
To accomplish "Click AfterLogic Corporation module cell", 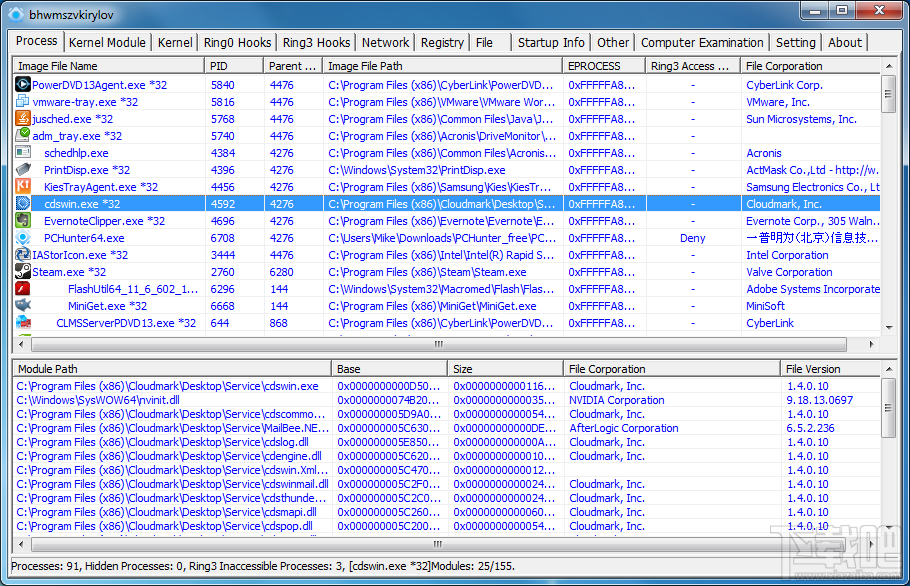I will [624, 428].
